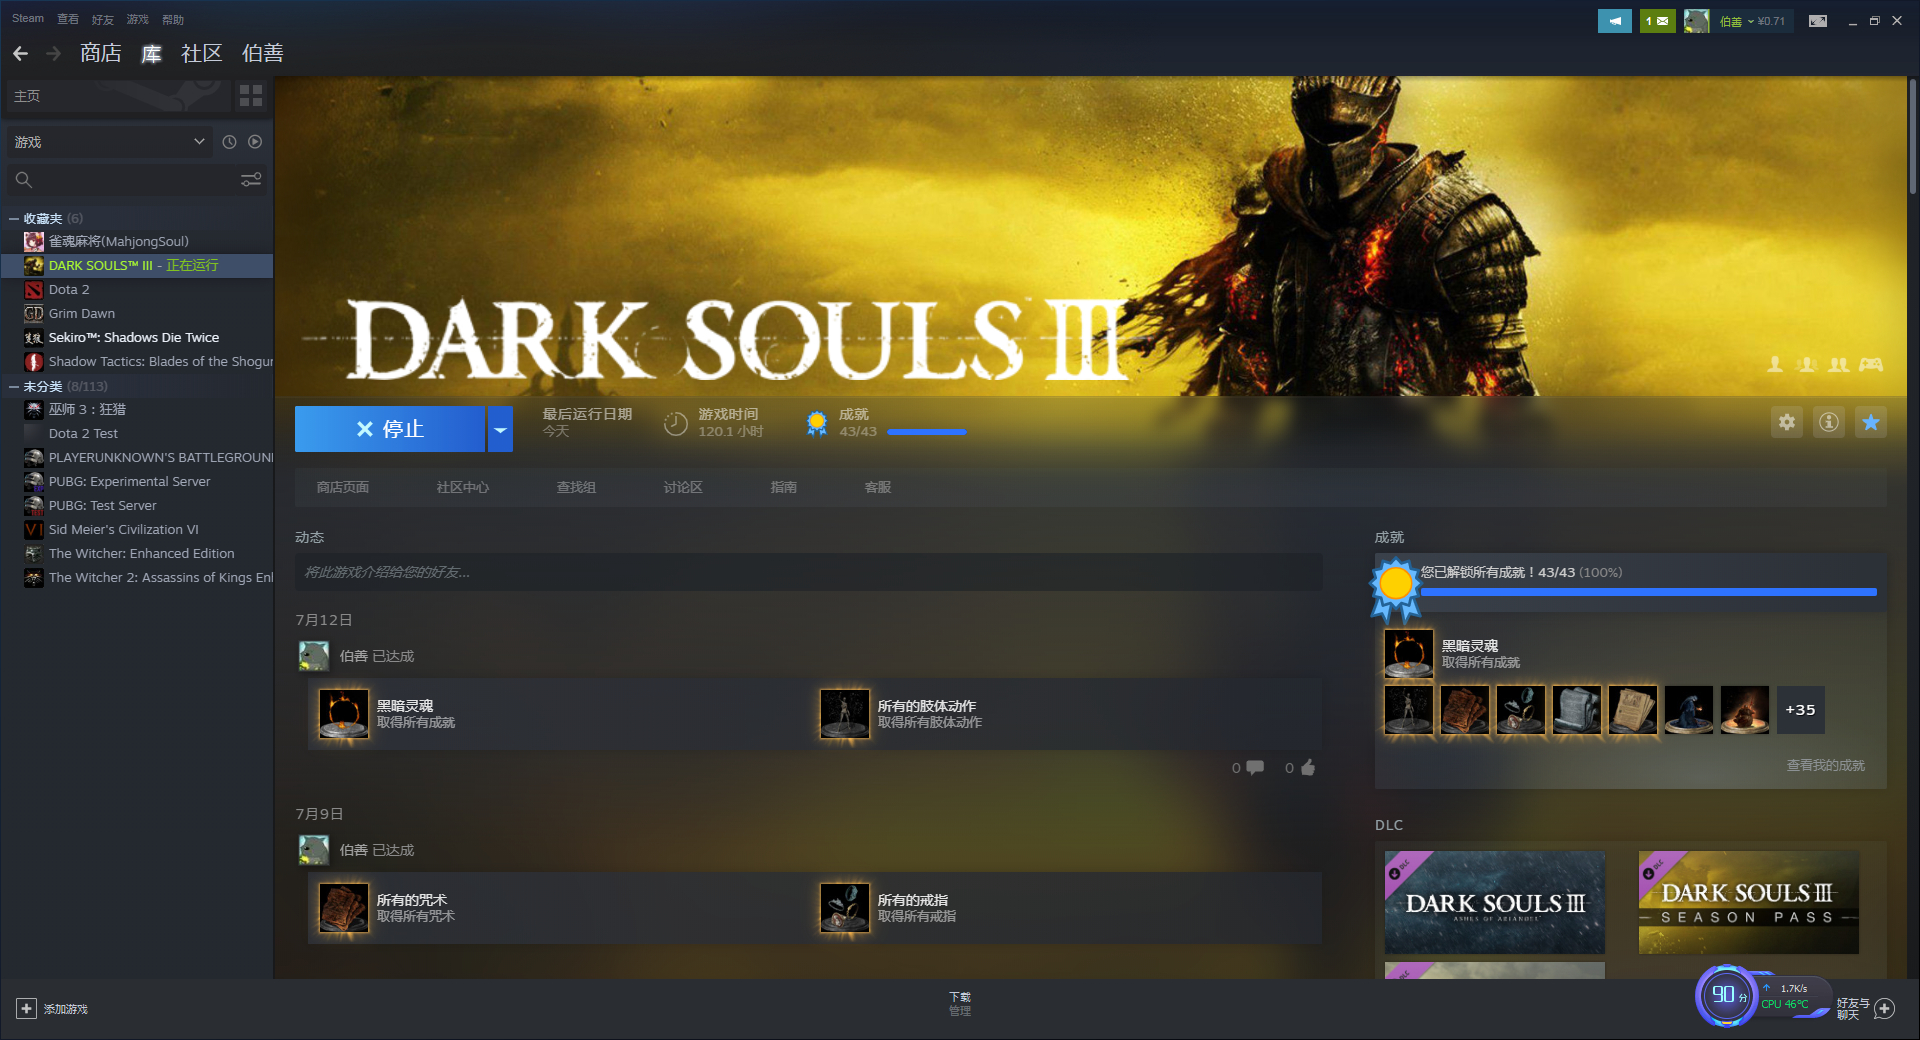Open the 查看 menu
The image size is (1920, 1040).
68,19
